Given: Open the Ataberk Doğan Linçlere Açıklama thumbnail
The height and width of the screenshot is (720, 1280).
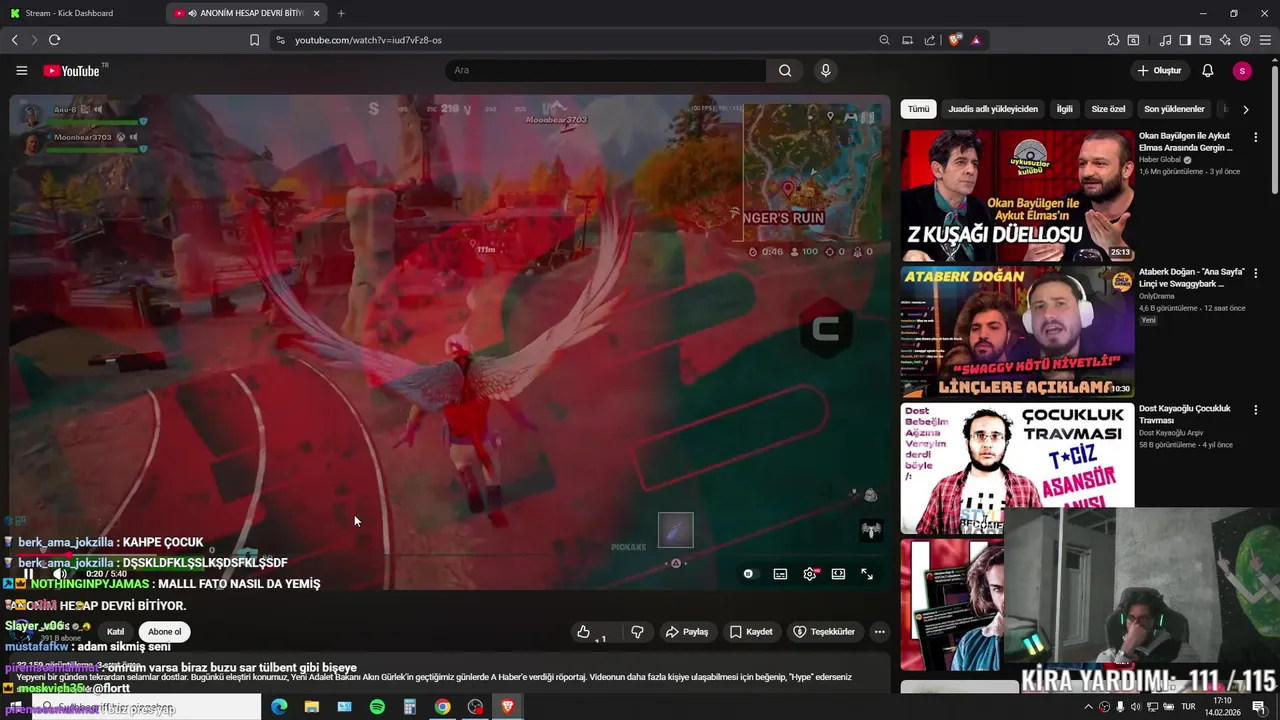Looking at the screenshot, I should 1017,331.
